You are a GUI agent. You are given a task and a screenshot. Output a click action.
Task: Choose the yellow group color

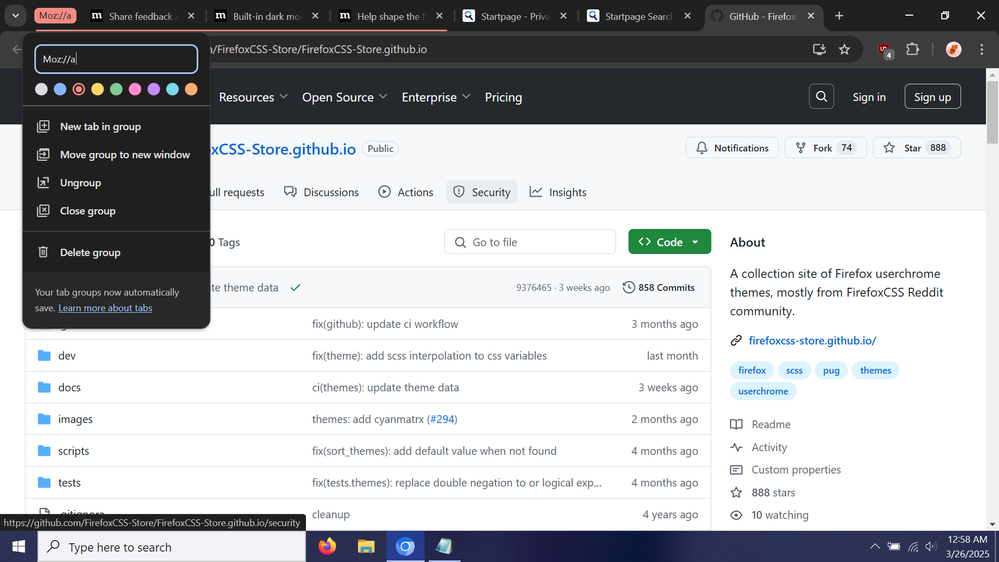coord(97,89)
